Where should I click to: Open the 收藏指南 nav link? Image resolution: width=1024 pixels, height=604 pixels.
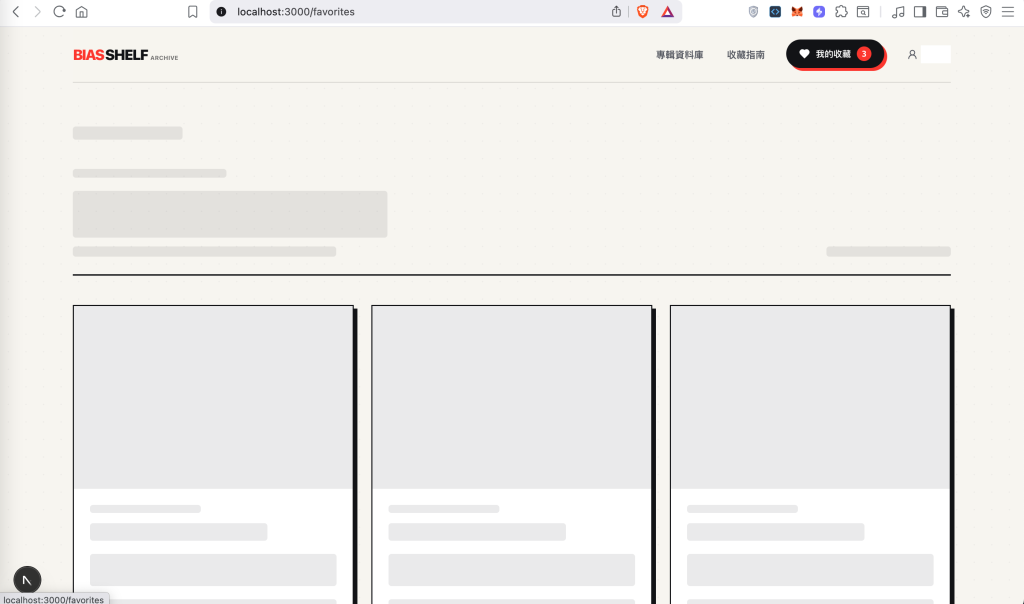[x=746, y=55]
